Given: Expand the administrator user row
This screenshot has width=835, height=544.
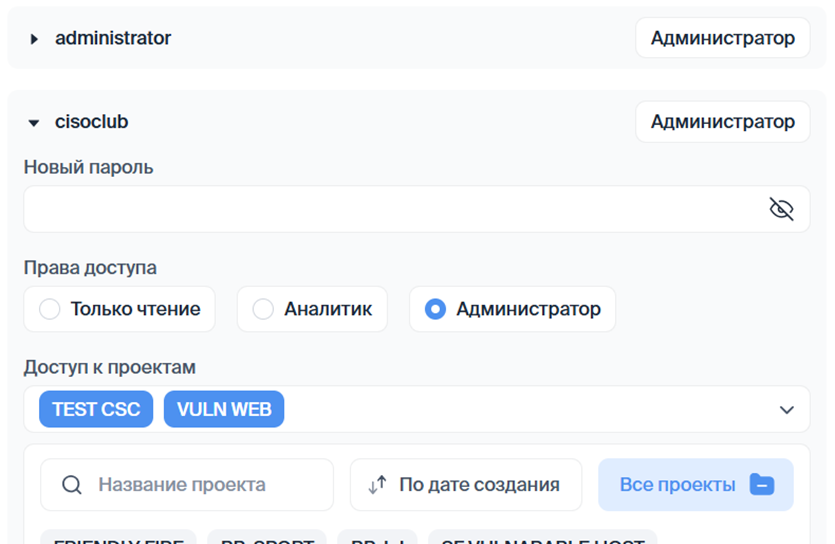Looking at the screenshot, I should pyautogui.click(x=34, y=39).
